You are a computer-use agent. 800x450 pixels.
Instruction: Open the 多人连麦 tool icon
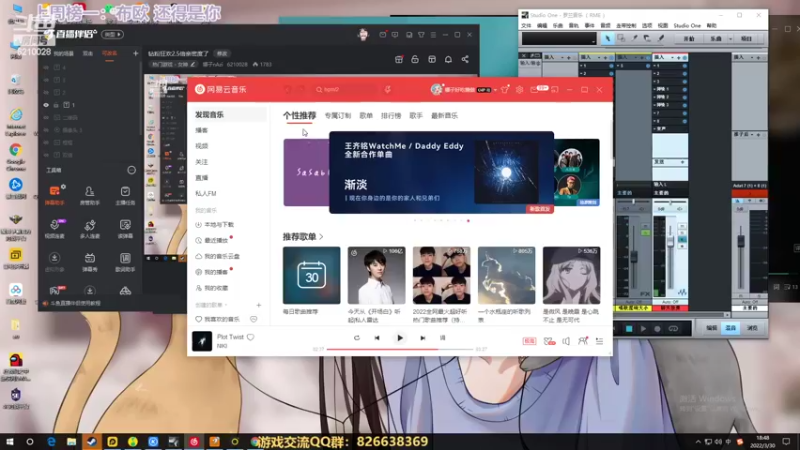pos(90,229)
